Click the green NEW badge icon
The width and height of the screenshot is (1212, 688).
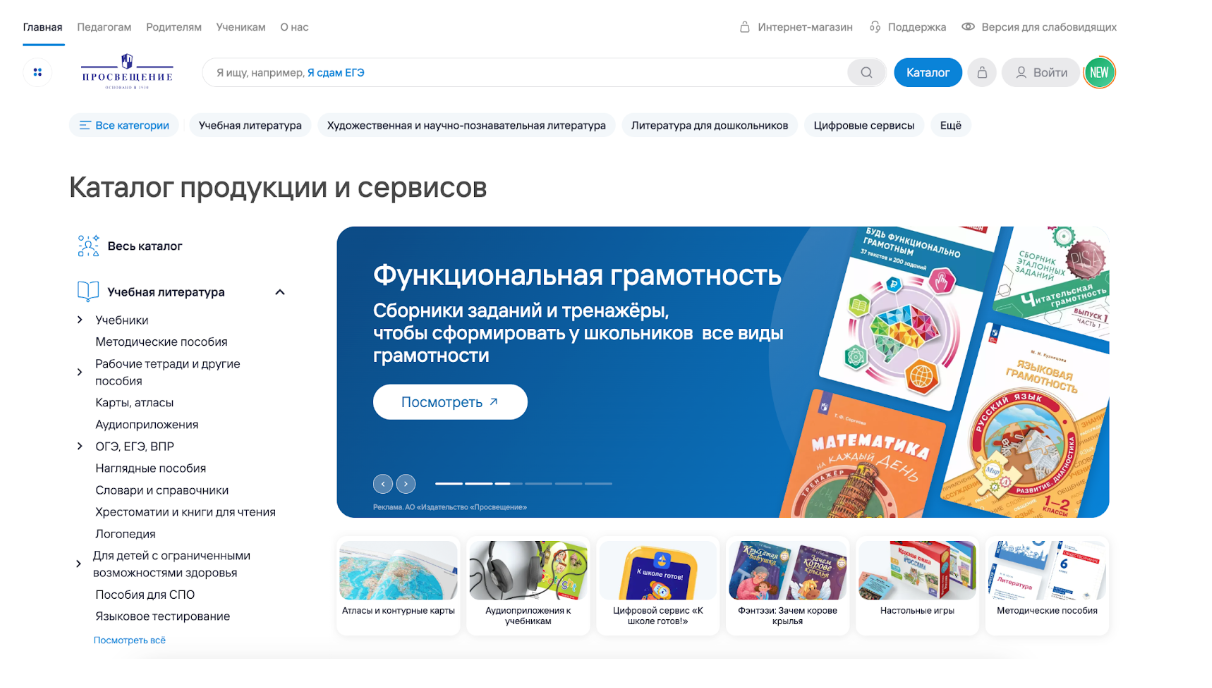1099,72
